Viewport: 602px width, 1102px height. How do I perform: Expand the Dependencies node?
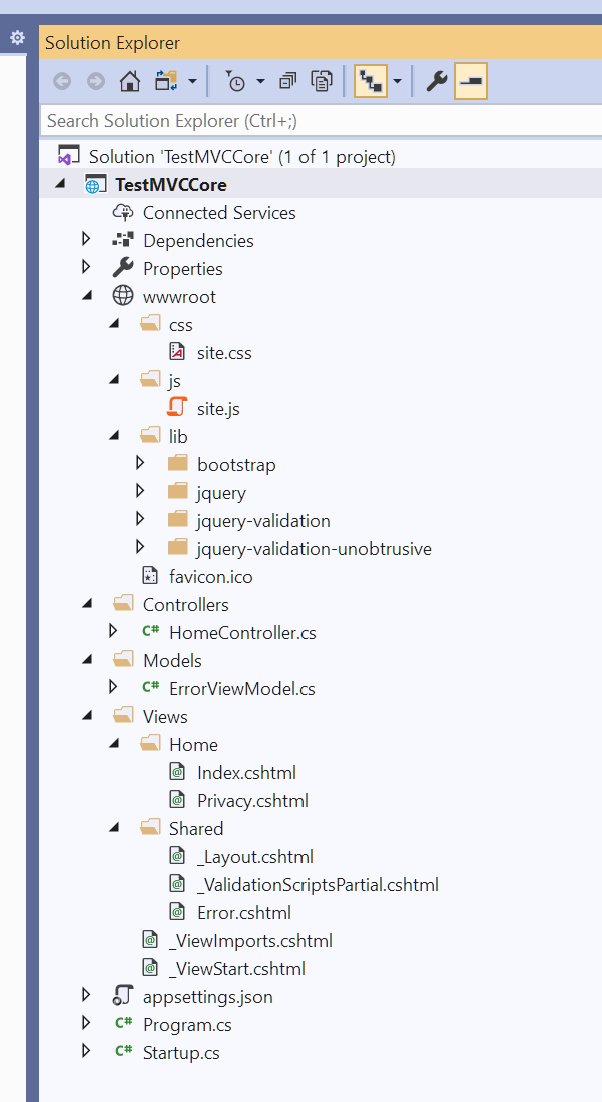[85, 240]
